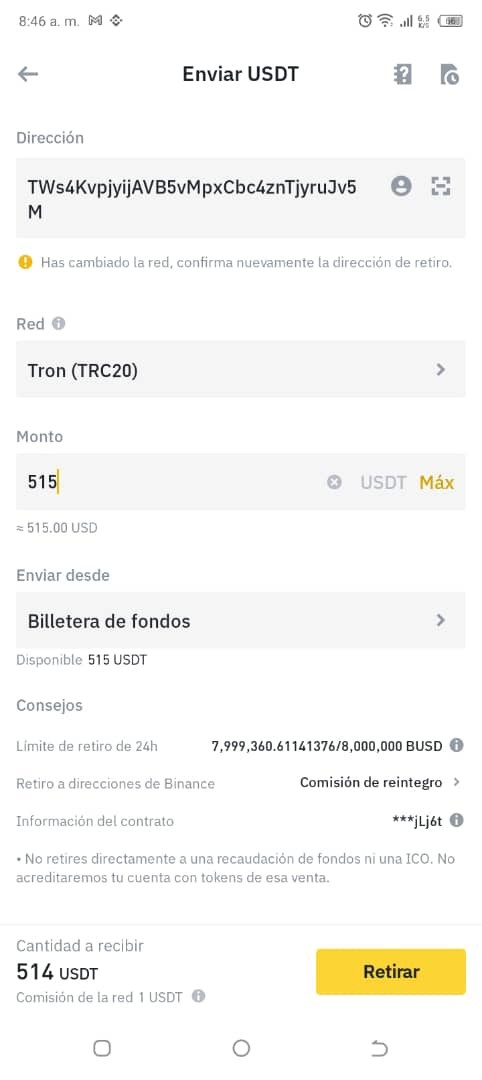Open the help FAQ icon
Viewport: 482px width, 1080px height.
tap(402, 74)
